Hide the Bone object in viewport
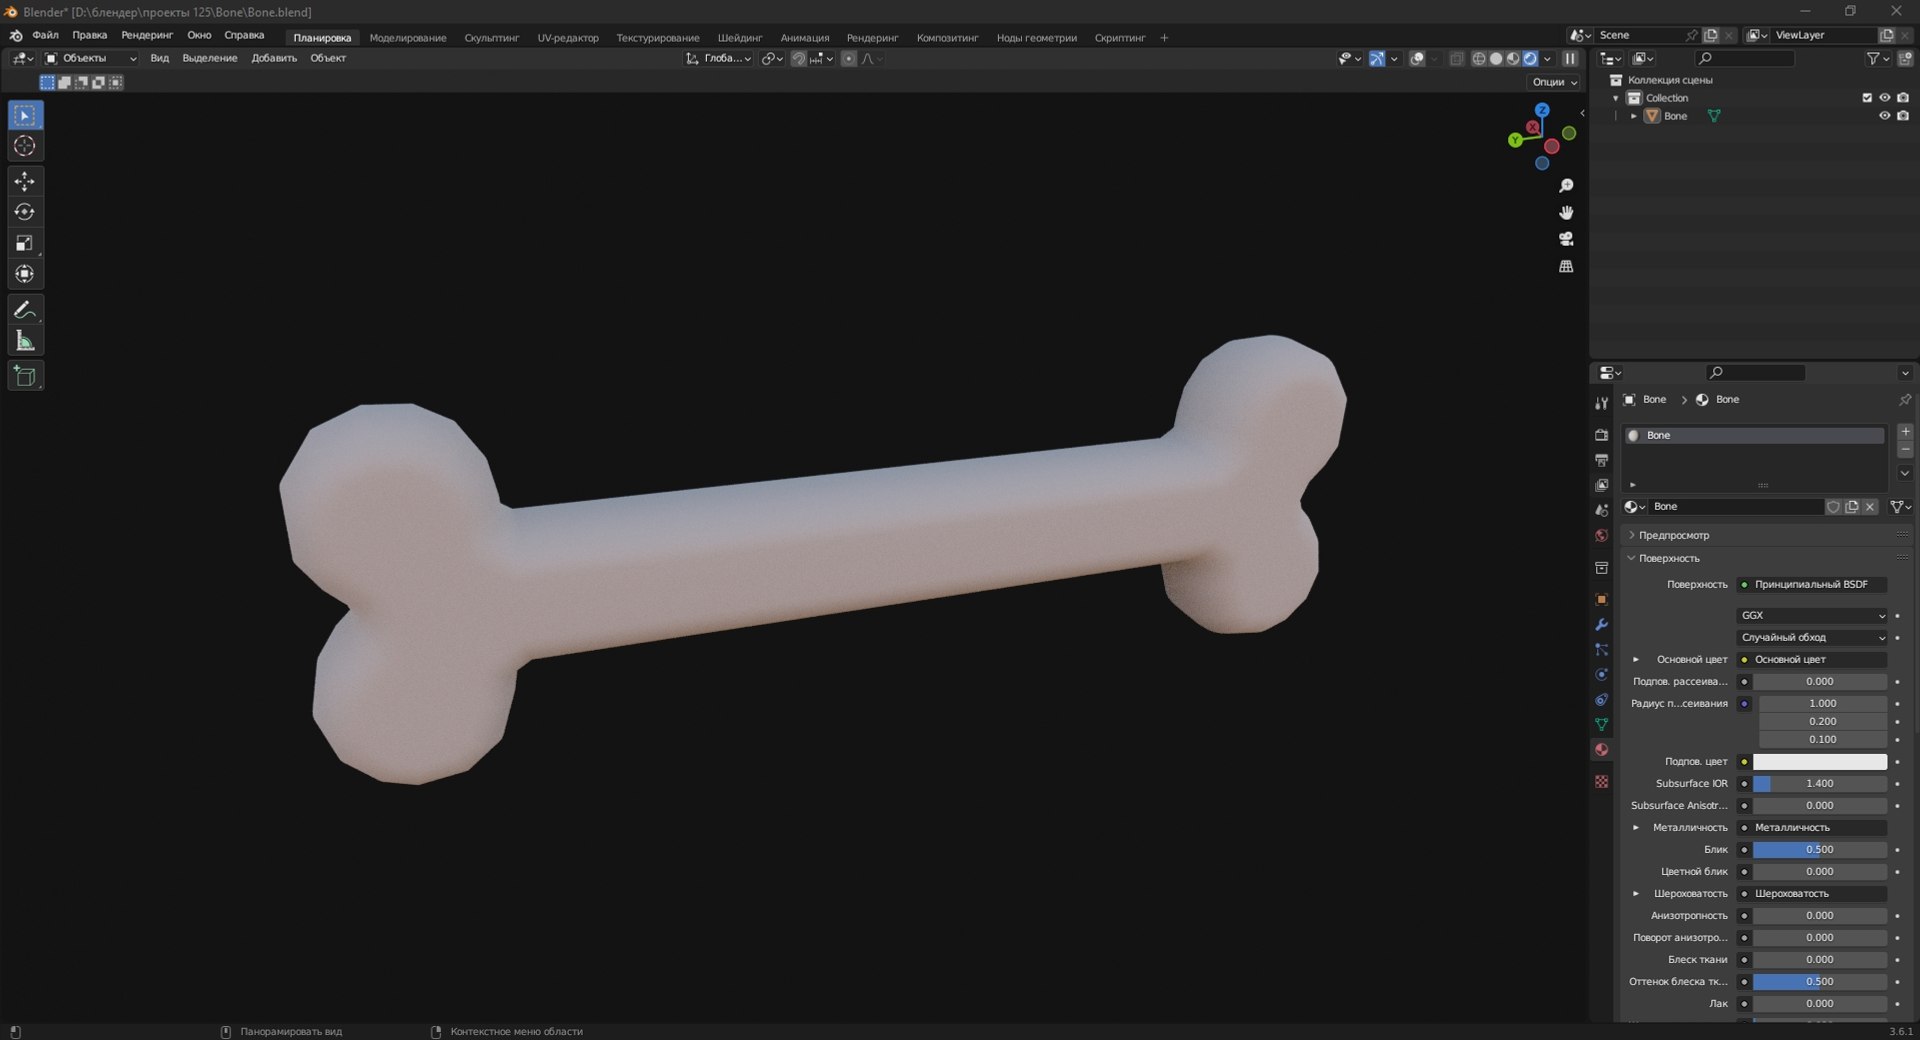 coord(1884,116)
